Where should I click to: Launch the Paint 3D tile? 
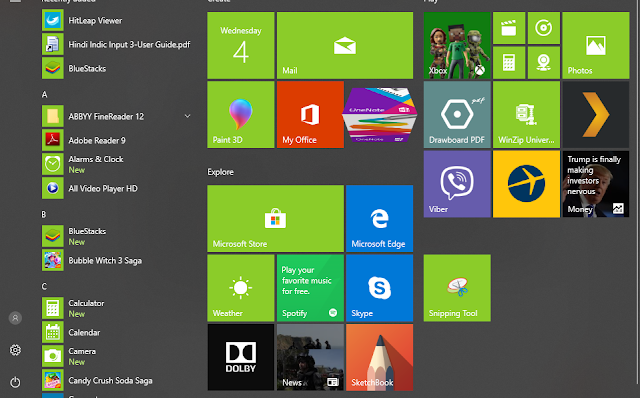coord(241,115)
